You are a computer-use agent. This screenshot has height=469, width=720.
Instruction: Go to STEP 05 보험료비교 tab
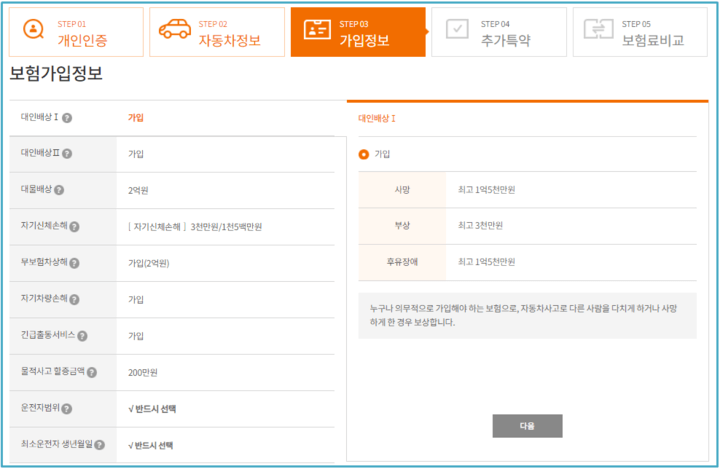pyautogui.click(x=640, y=32)
